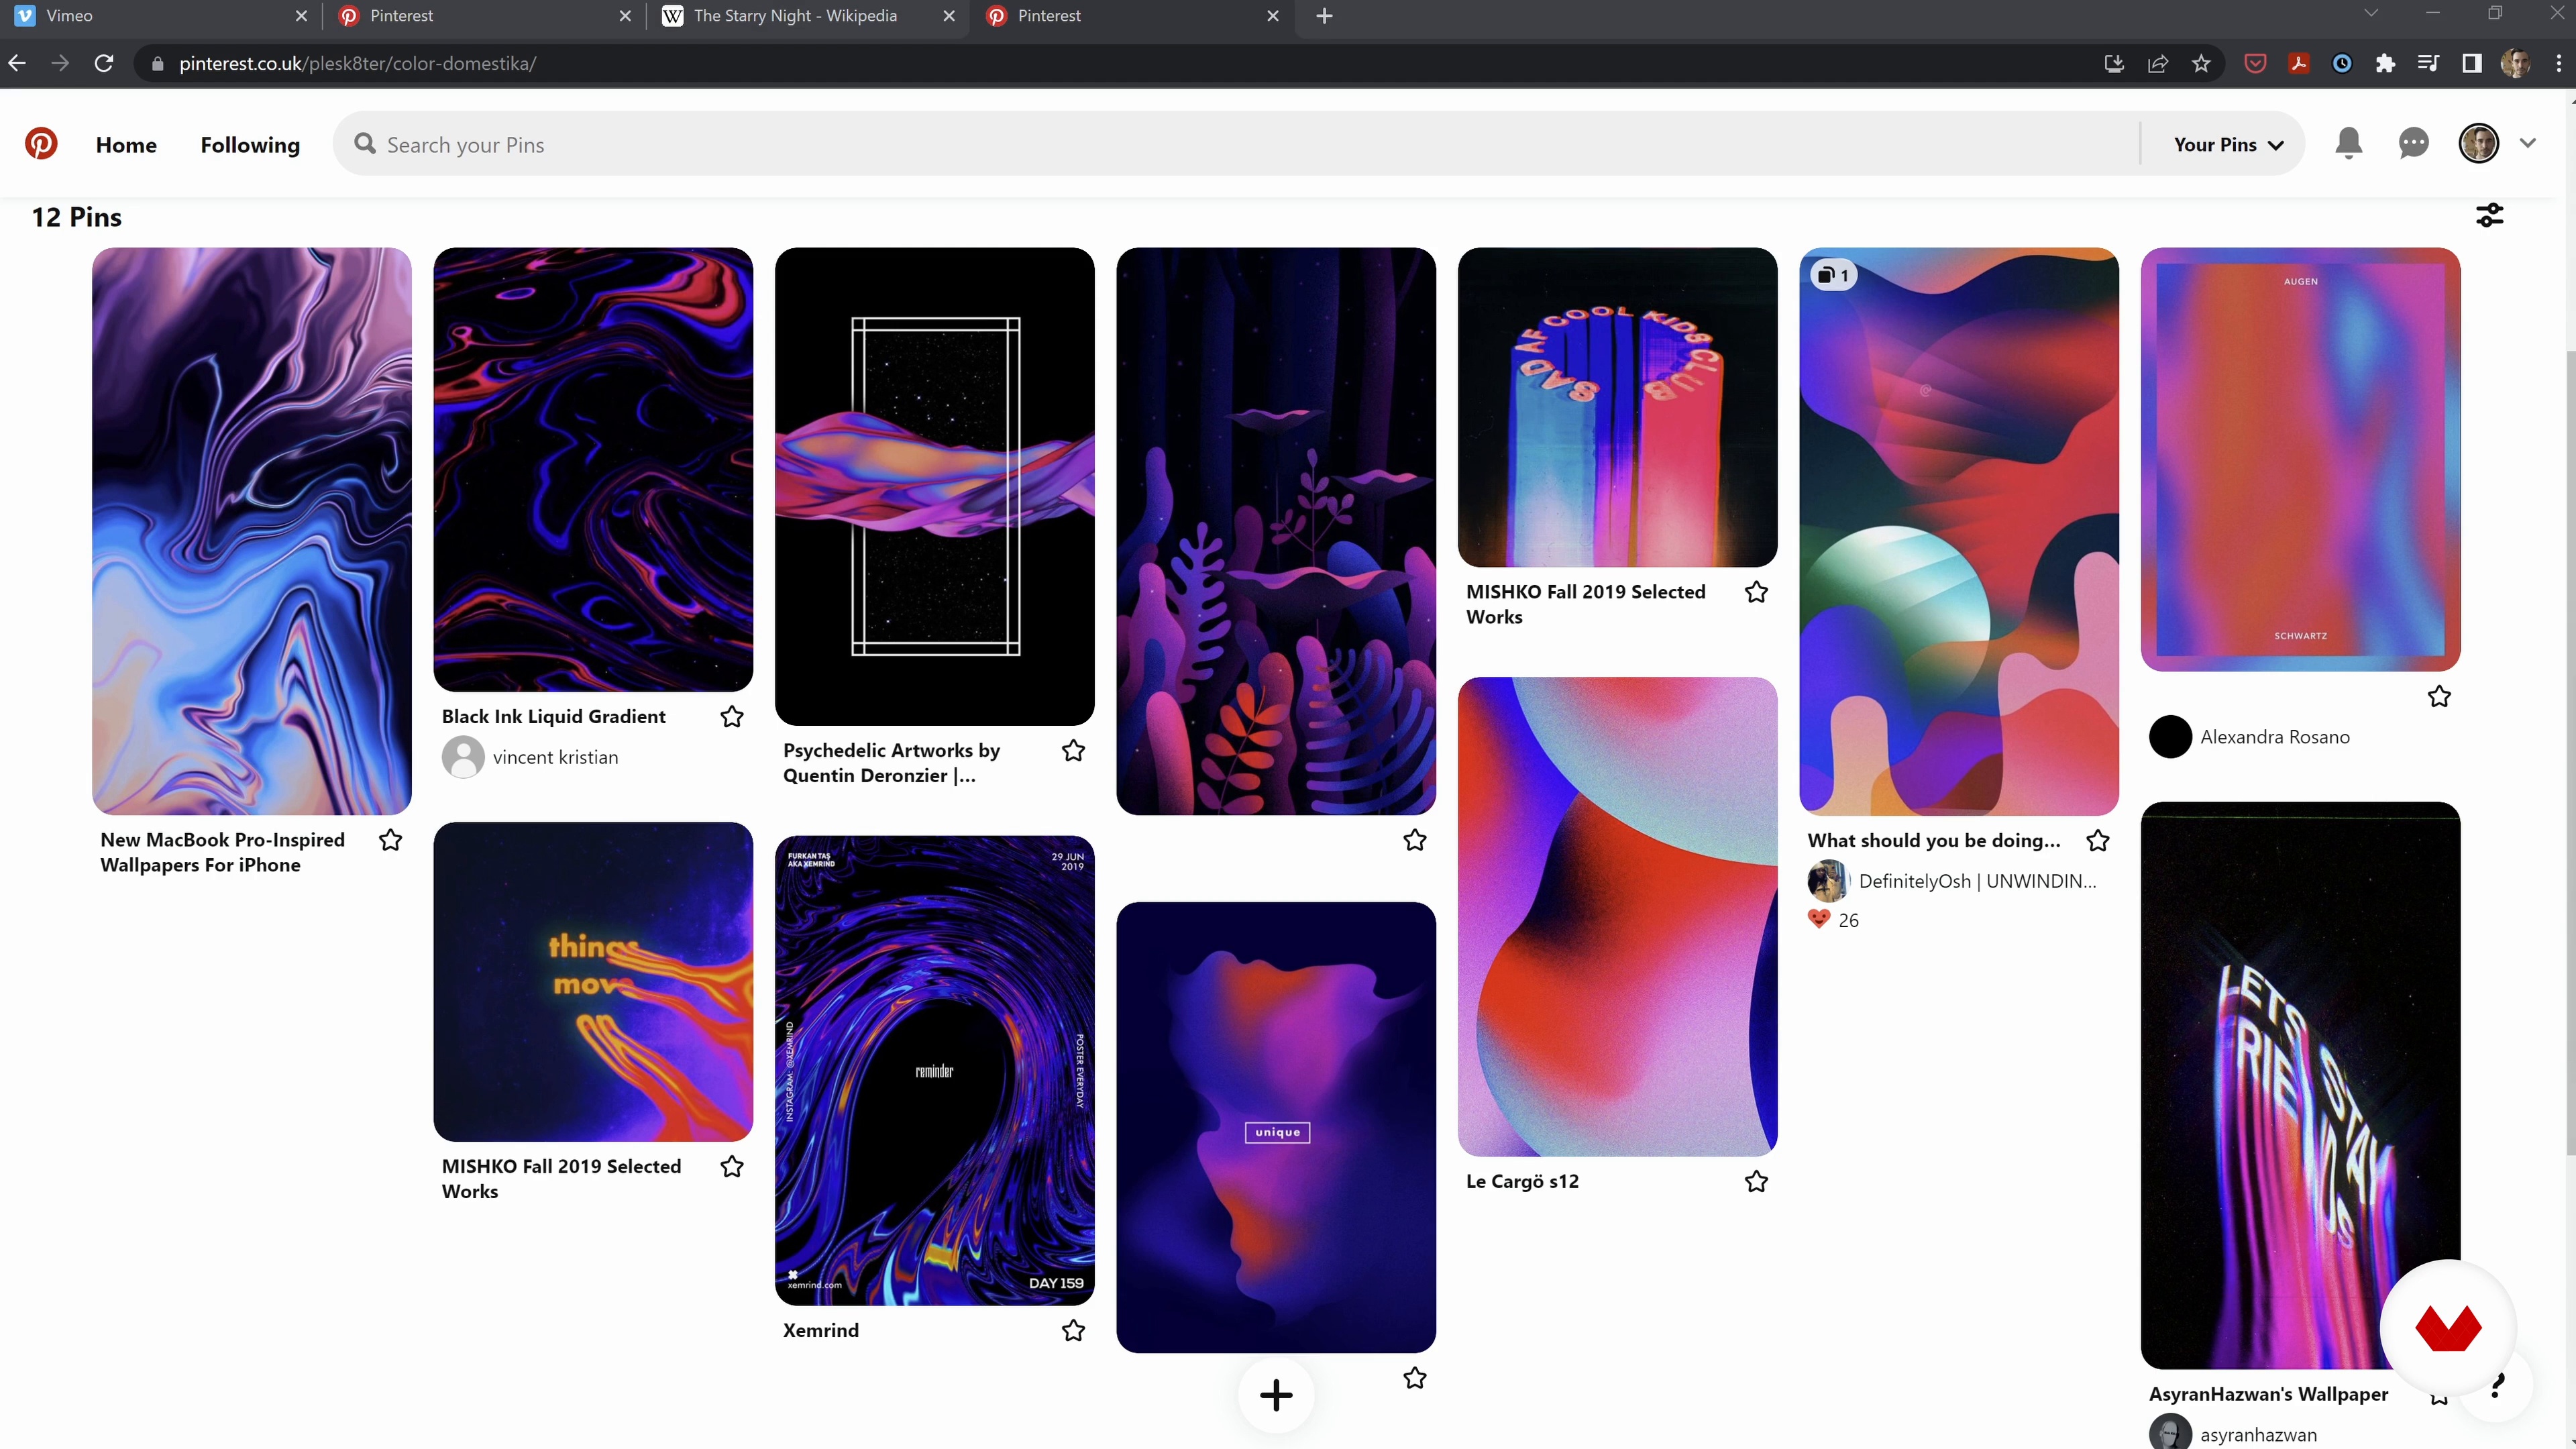This screenshot has height=1449, width=2576.
Task: Bookmark this page with the star icon
Action: click(x=2201, y=63)
